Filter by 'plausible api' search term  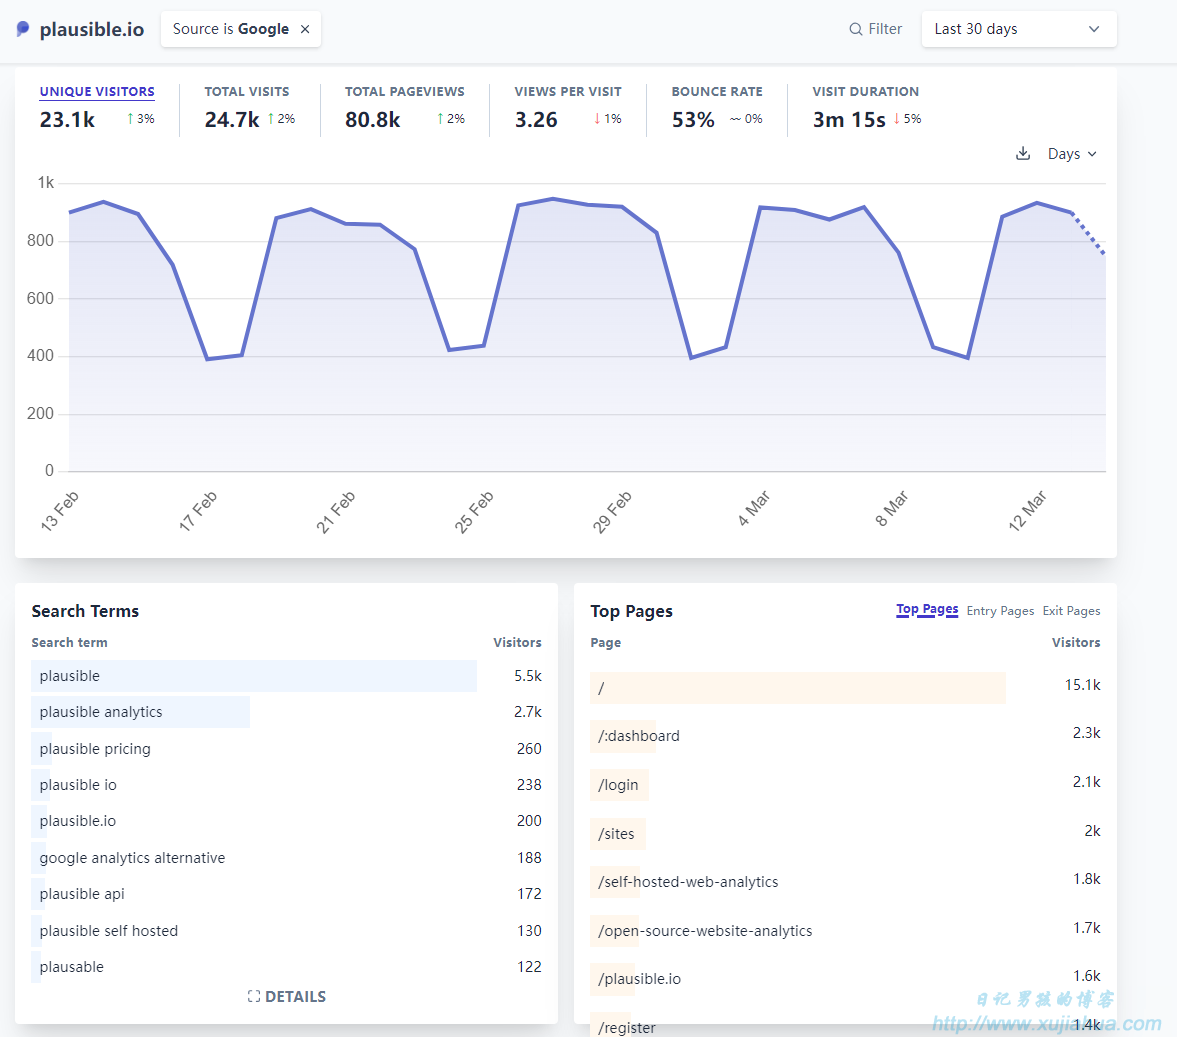pos(286,894)
